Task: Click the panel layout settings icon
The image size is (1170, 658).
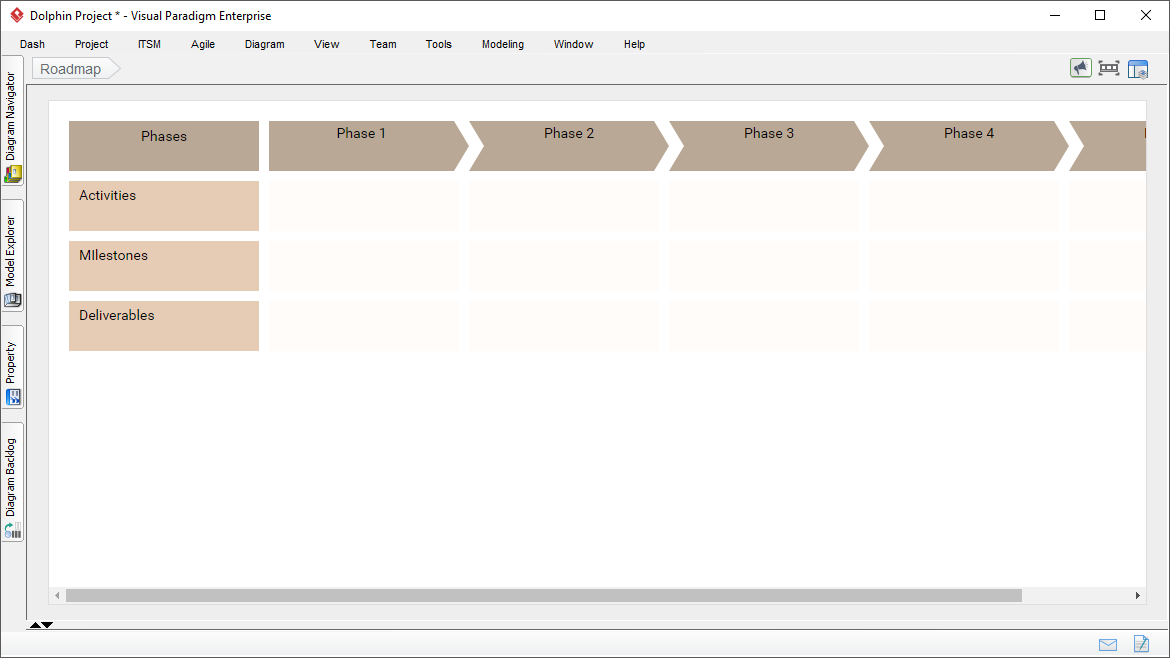Action: (x=1137, y=69)
